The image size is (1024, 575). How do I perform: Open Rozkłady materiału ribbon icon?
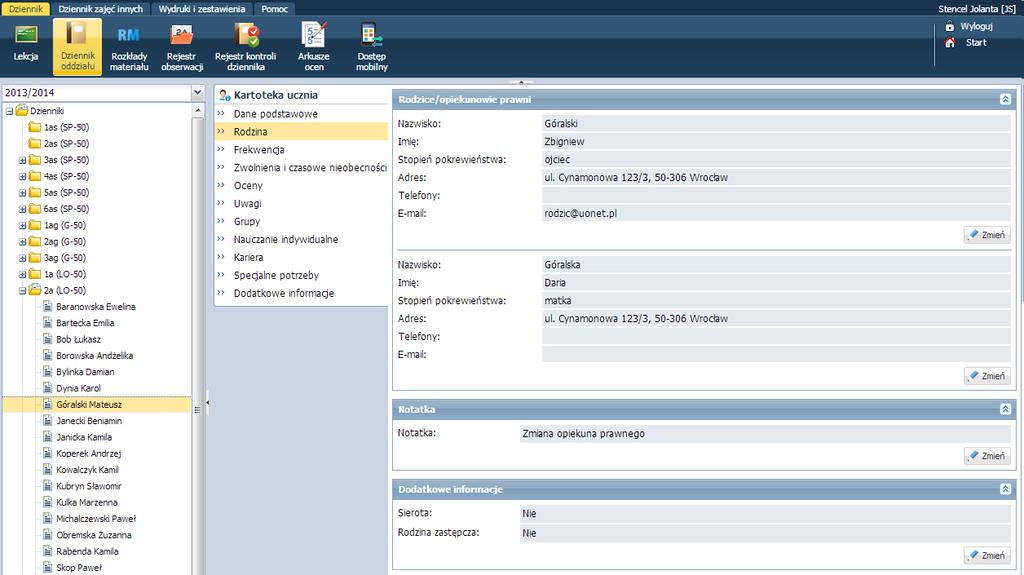[129, 35]
